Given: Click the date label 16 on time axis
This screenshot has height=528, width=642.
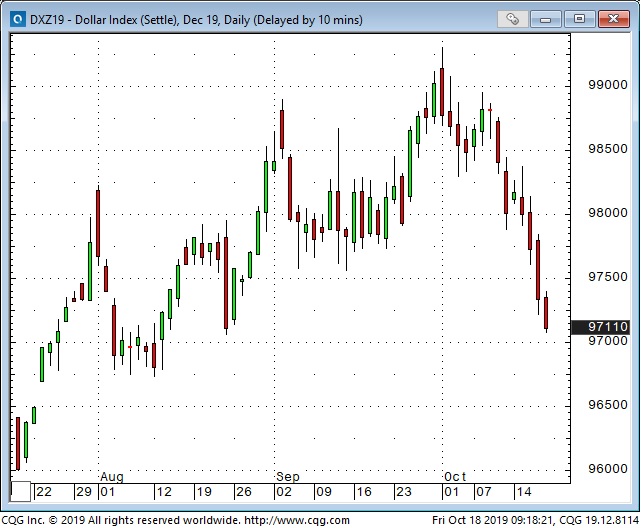Looking at the screenshot, I should point(364,492).
